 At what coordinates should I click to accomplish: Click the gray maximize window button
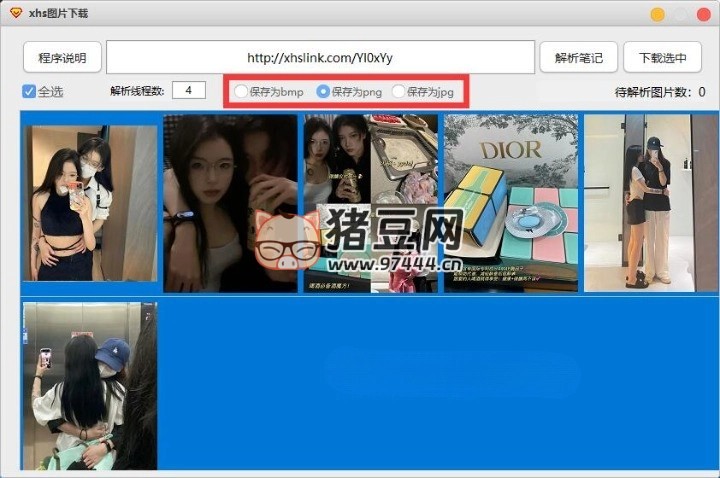point(680,14)
